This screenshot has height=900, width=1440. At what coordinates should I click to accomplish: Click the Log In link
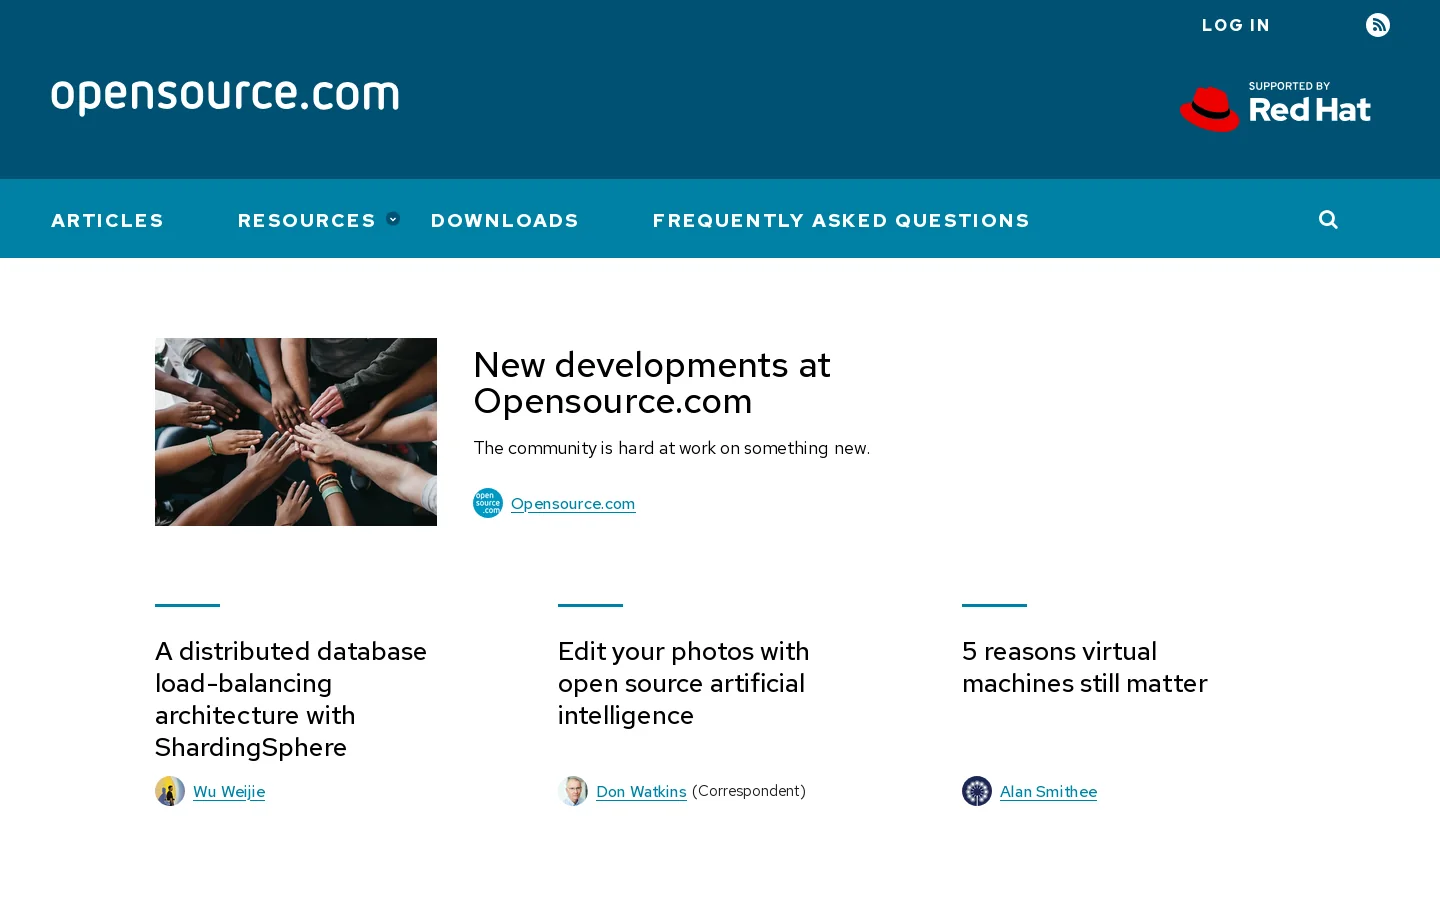[x=1236, y=25]
